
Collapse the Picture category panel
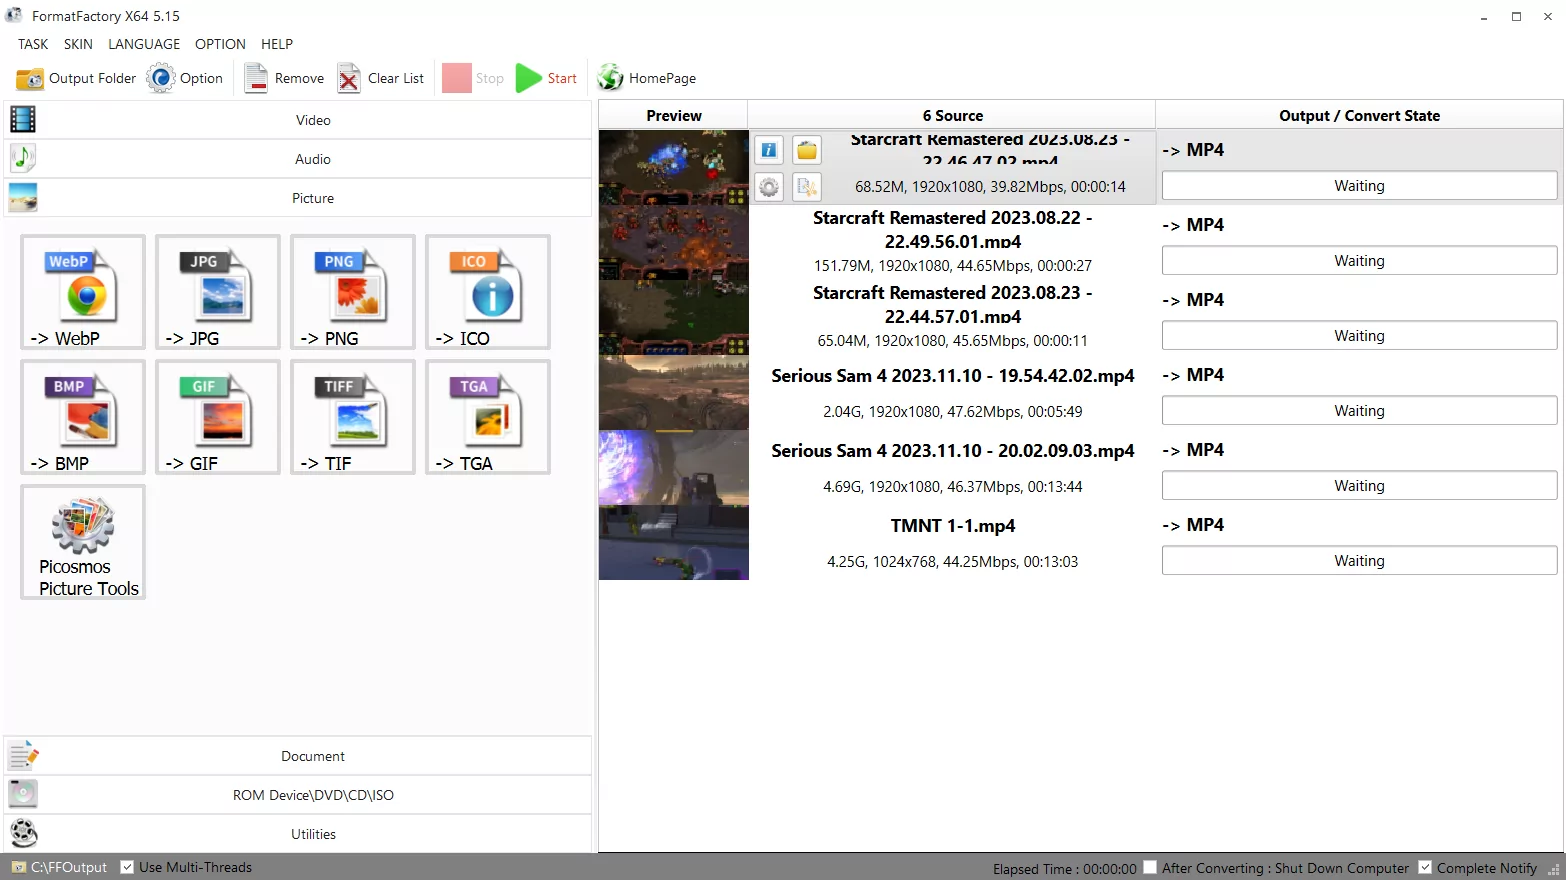[x=298, y=198]
